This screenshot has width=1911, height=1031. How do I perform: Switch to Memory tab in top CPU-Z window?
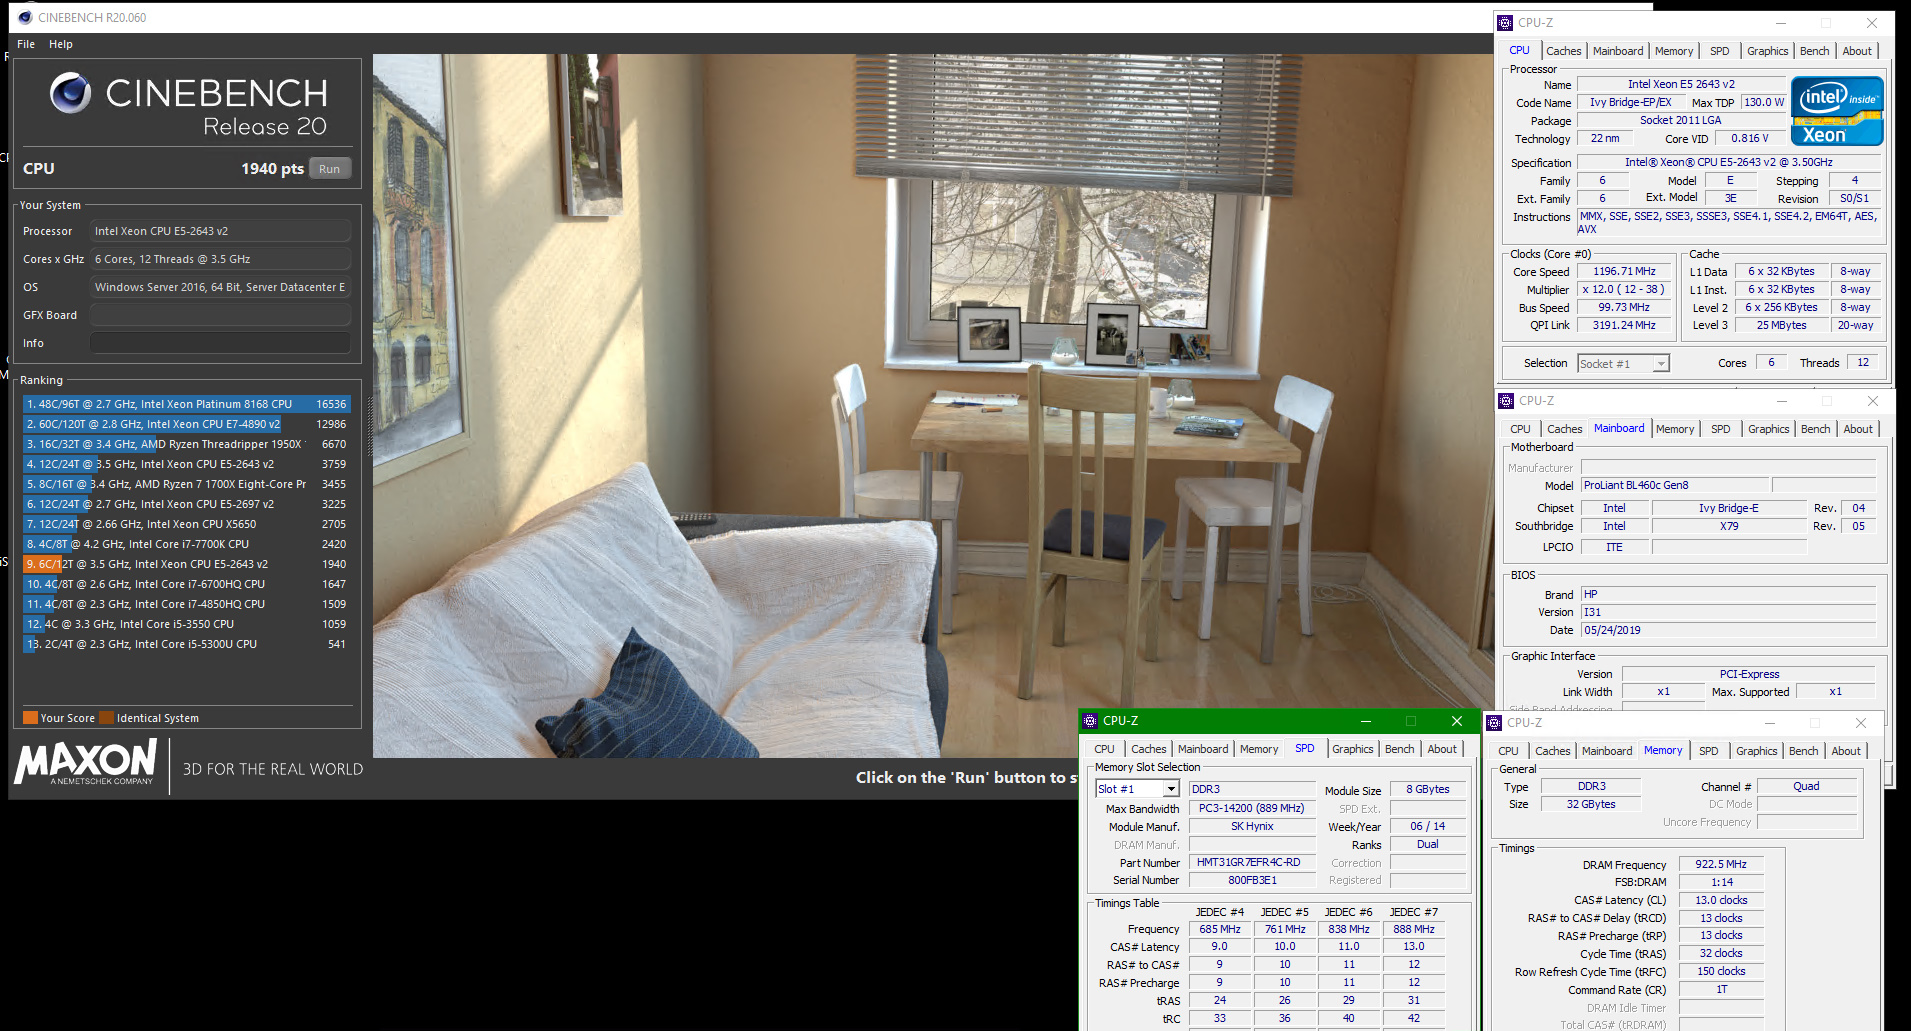coord(1674,51)
